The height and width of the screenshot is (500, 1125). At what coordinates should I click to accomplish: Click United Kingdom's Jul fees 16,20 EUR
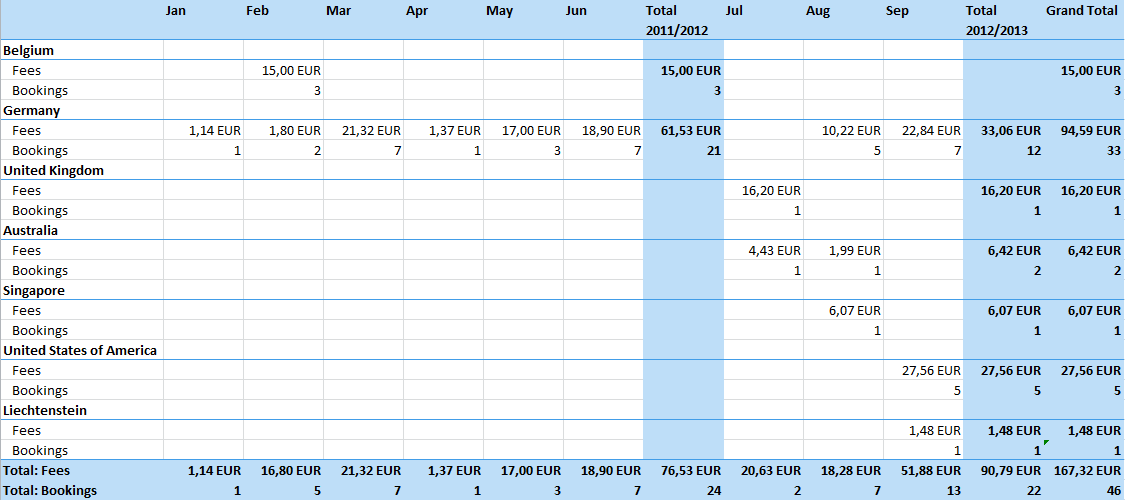[x=771, y=190]
